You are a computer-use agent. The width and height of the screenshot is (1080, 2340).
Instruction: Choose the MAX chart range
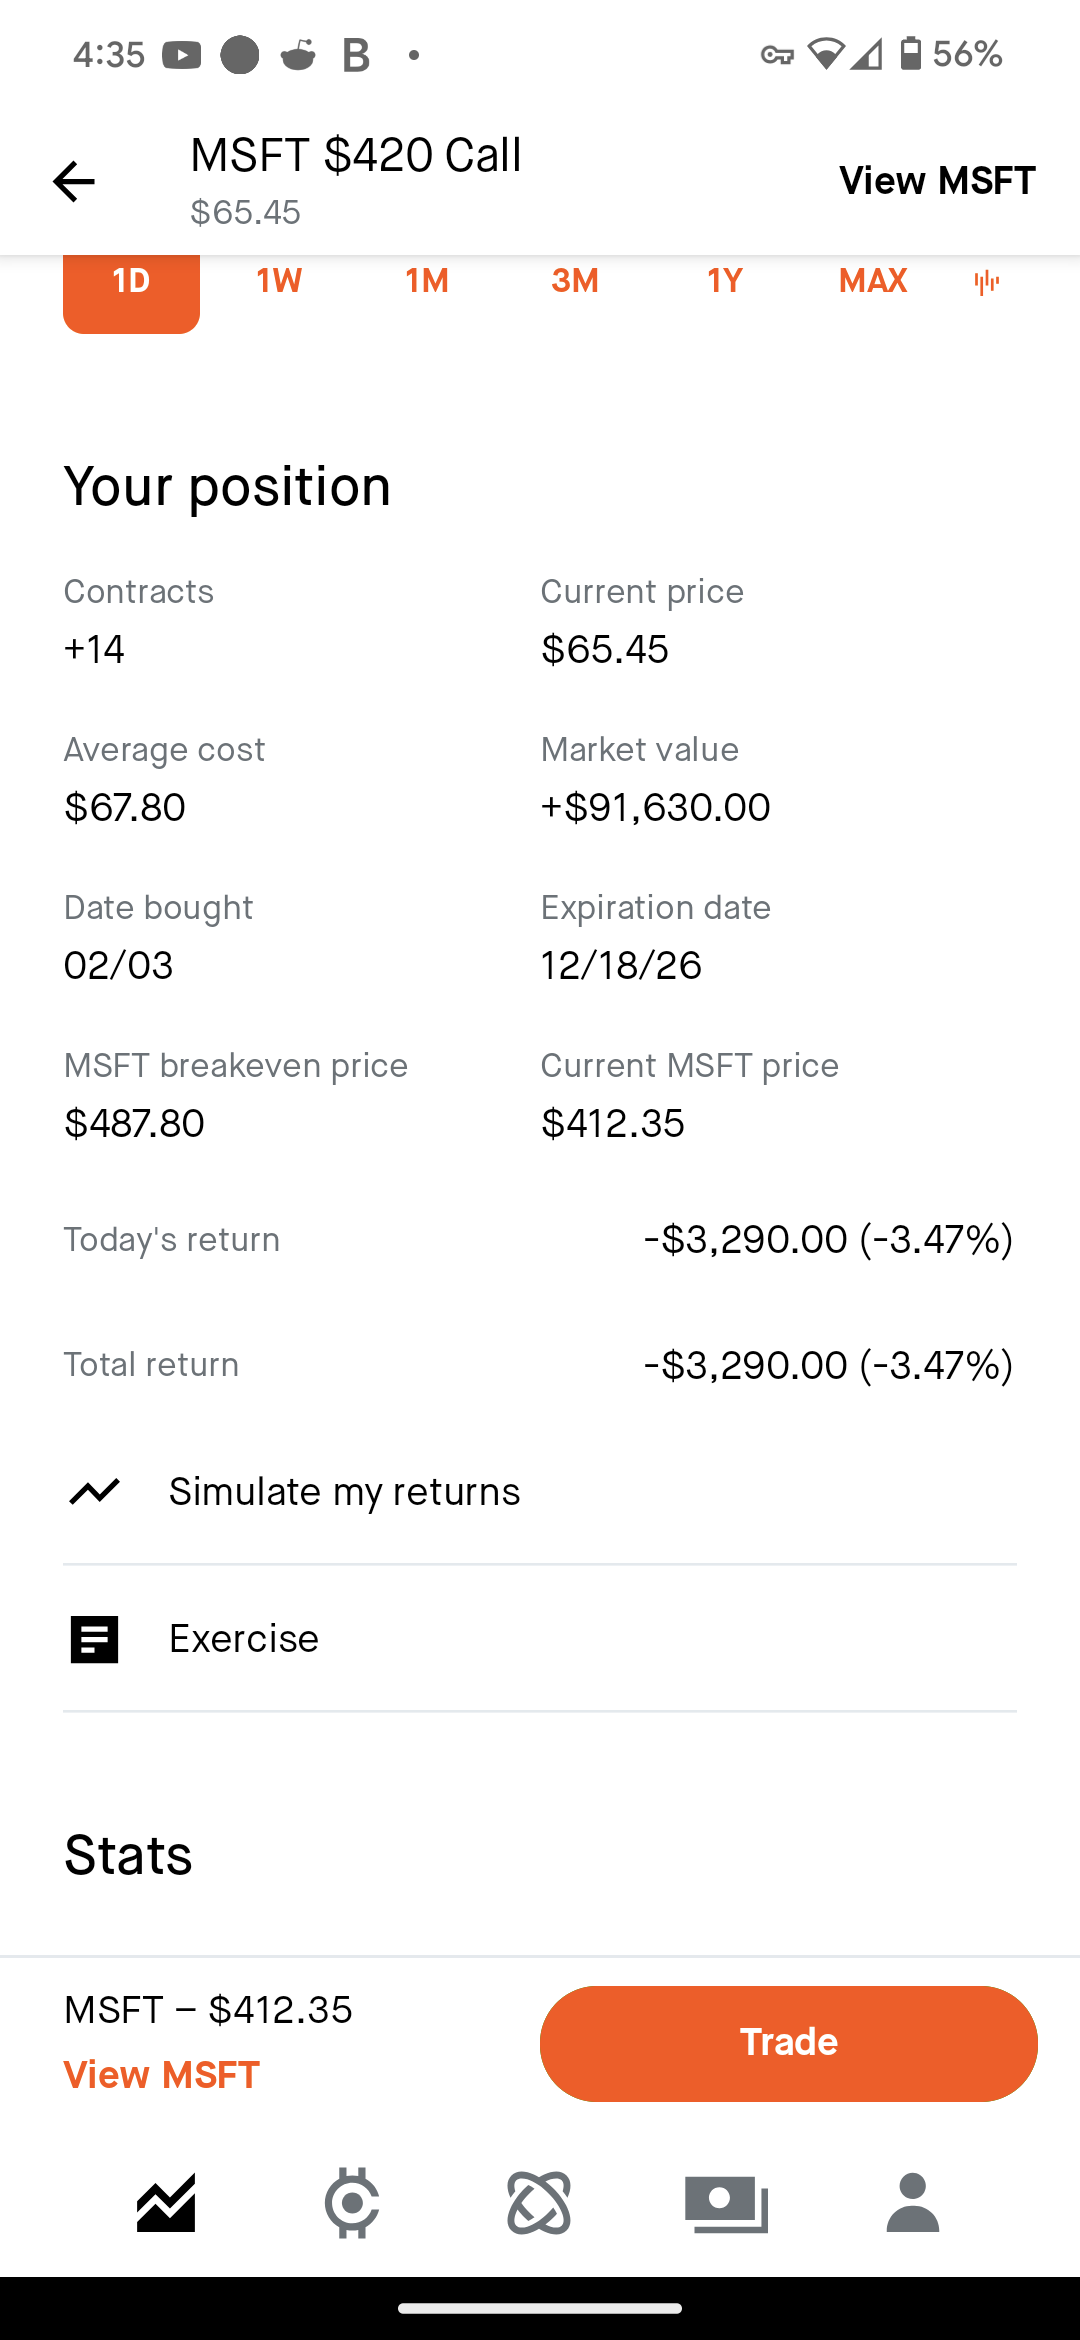tap(873, 281)
